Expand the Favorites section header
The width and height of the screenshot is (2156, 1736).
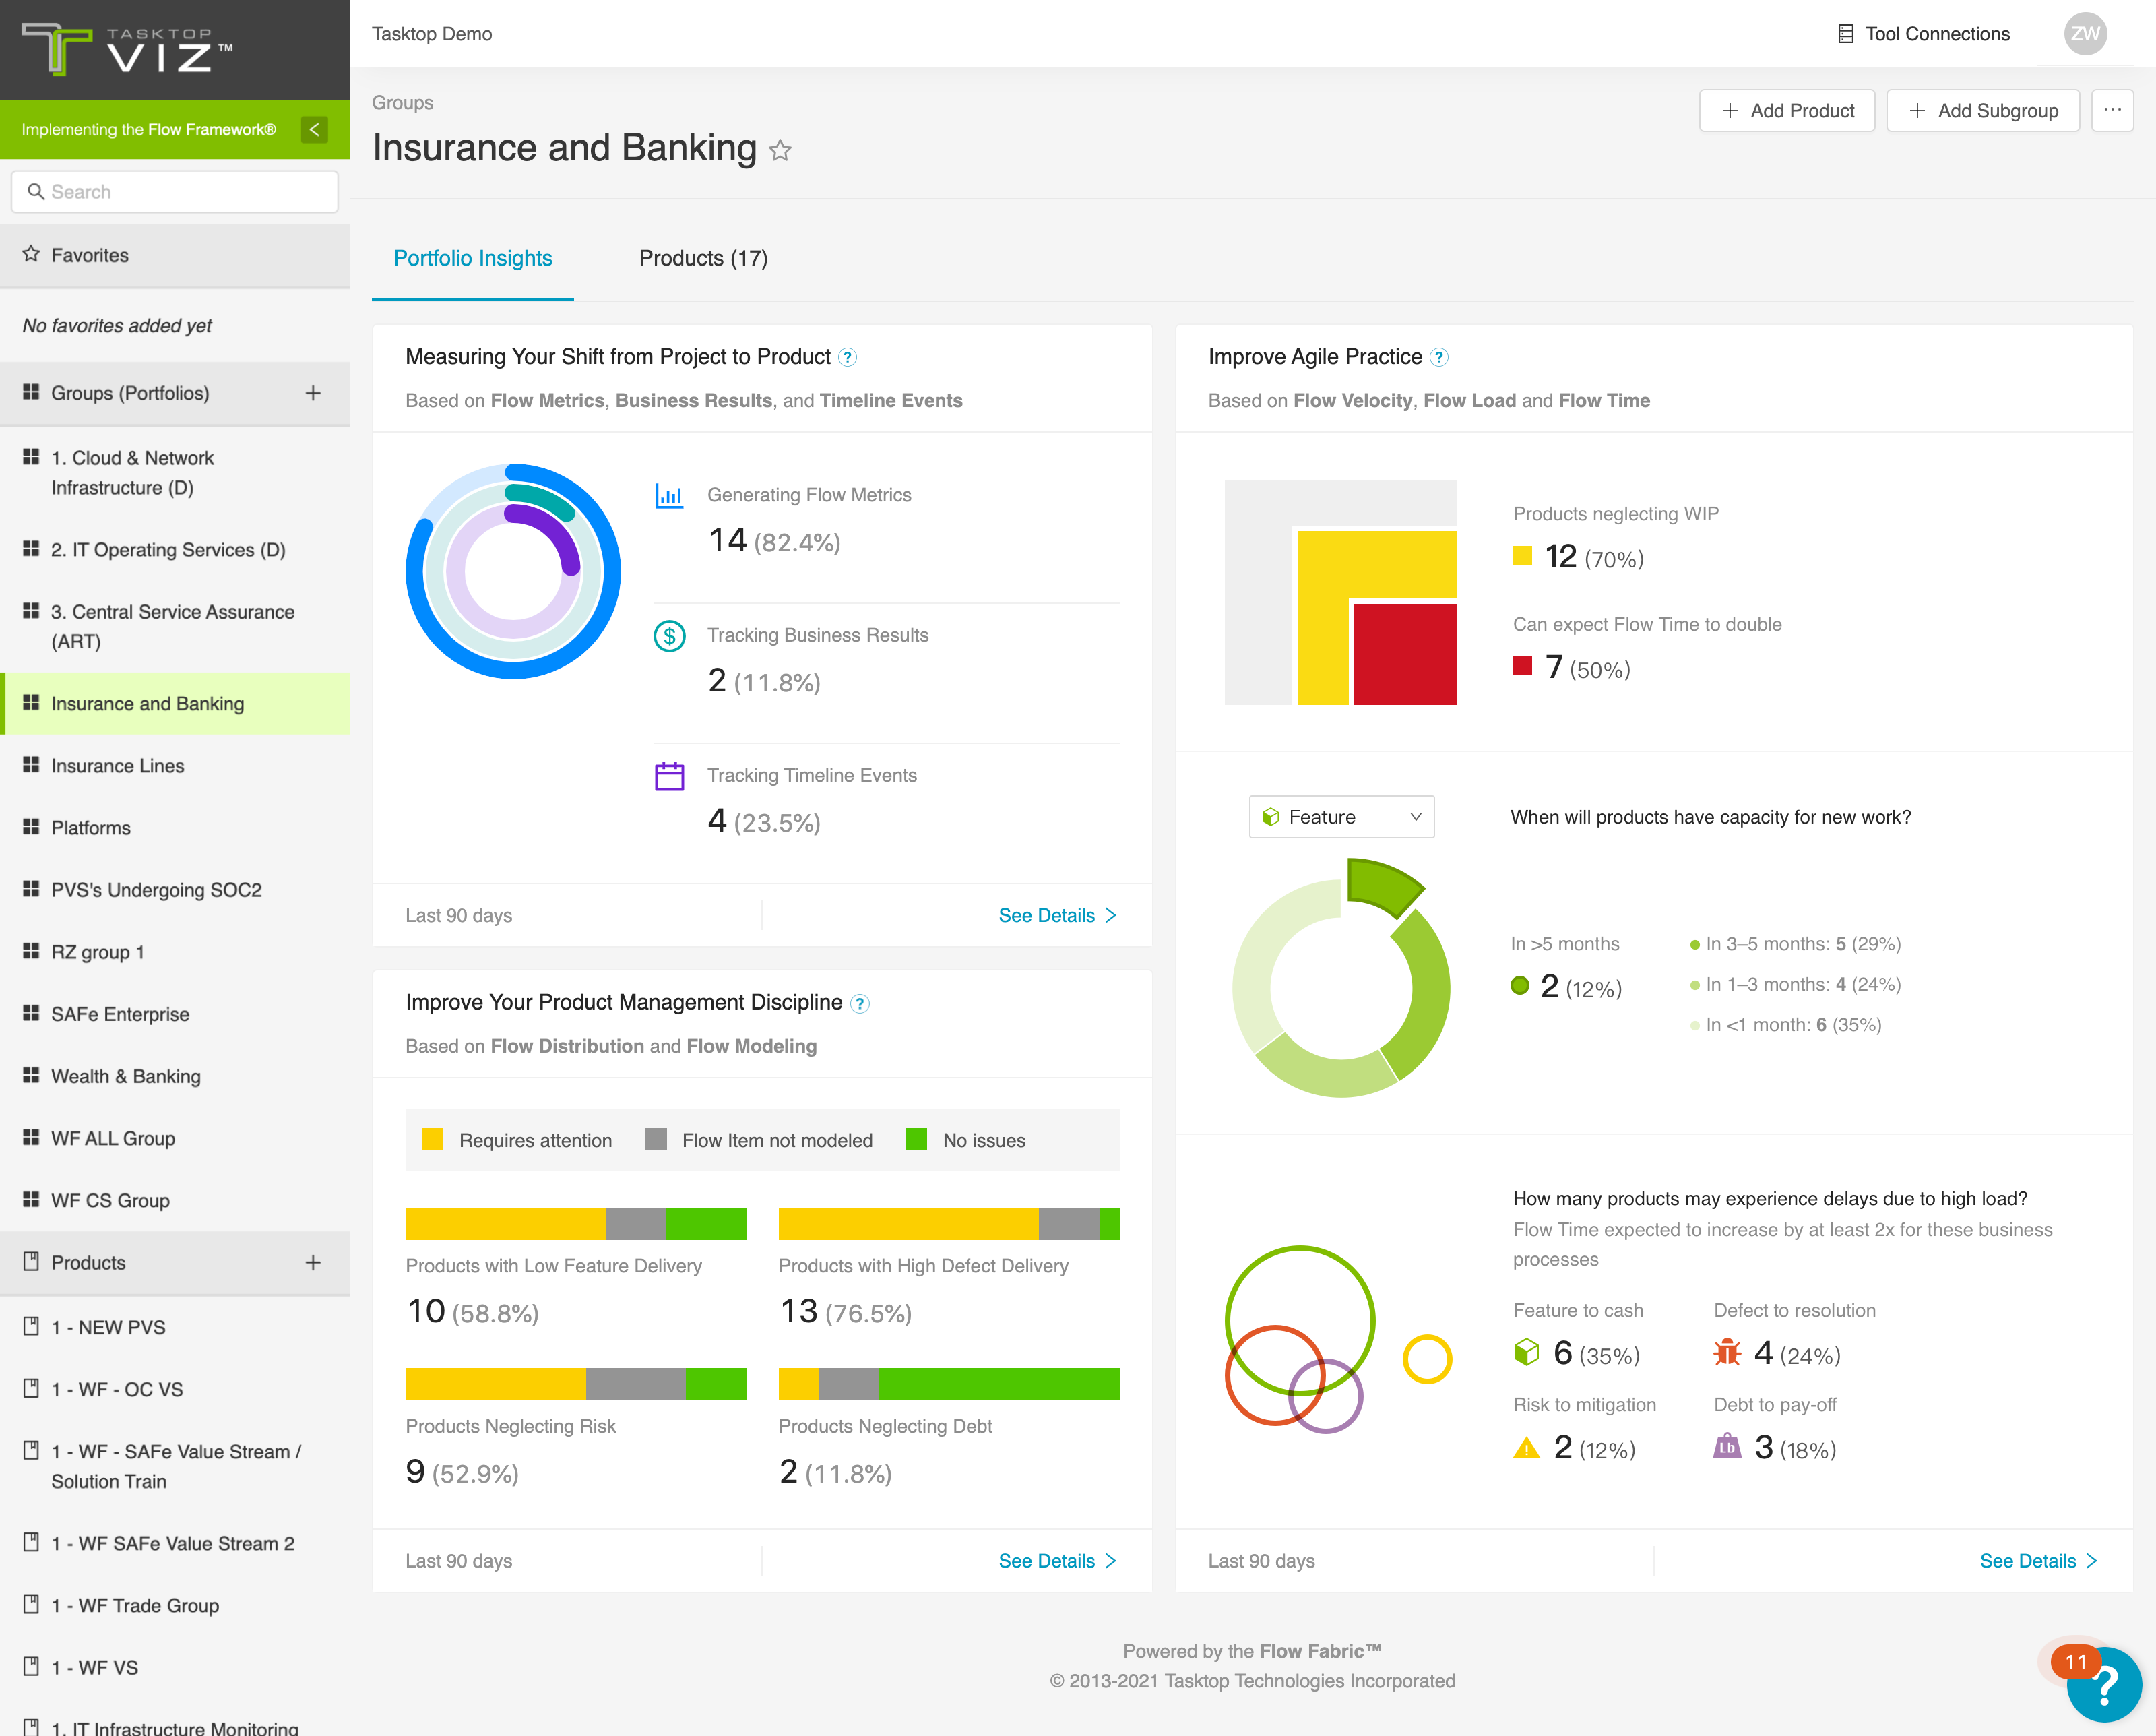[175, 255]
